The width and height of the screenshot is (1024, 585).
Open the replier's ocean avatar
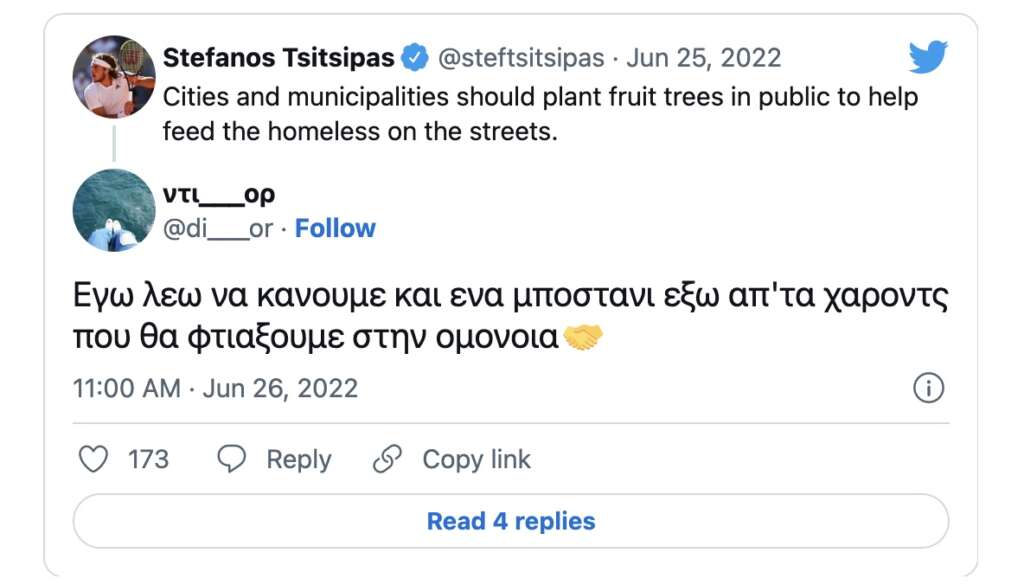(x=114, y=209)
